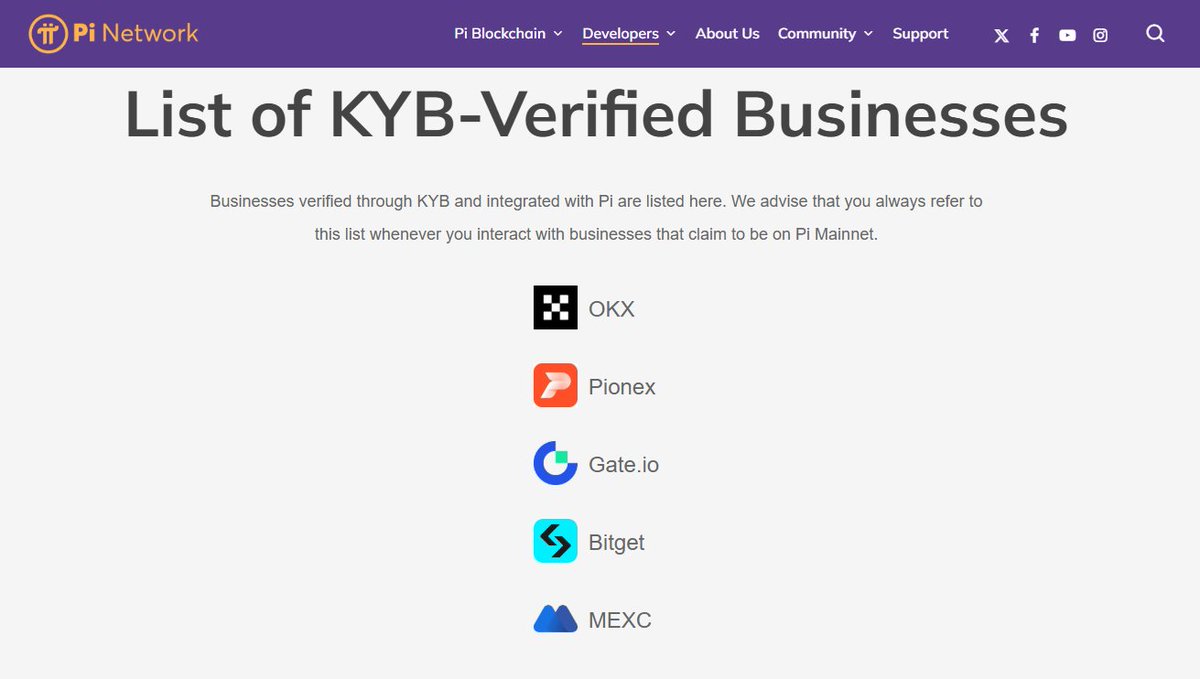Click the OKX logo icon
The width and height of the screenshot is (1200, 679).
tap(555, 308)
